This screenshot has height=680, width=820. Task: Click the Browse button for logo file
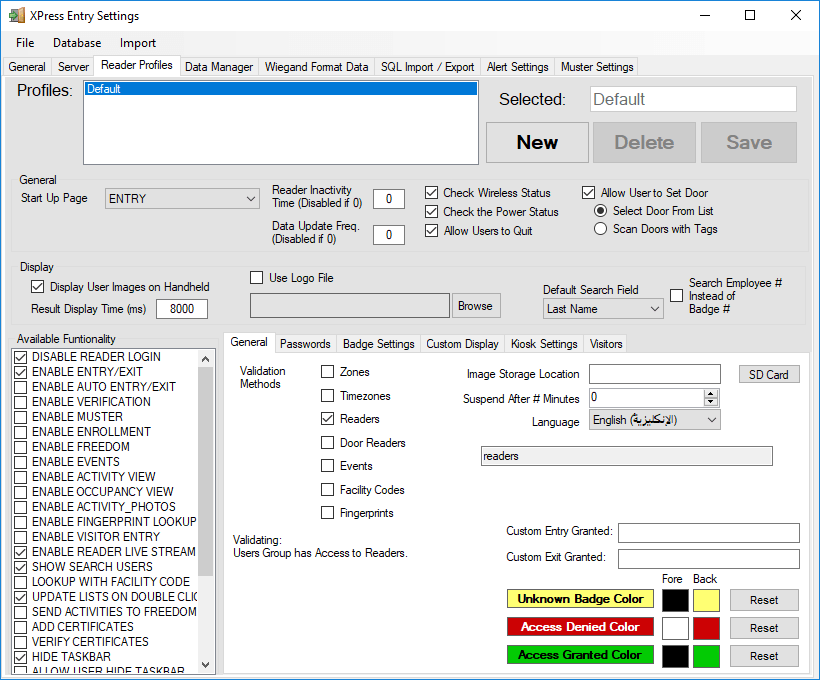(x=475, y=305)
